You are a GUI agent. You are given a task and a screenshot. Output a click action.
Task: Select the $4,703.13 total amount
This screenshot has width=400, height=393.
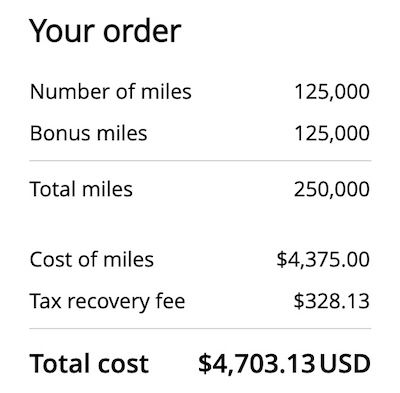click(x=257, y=364)
